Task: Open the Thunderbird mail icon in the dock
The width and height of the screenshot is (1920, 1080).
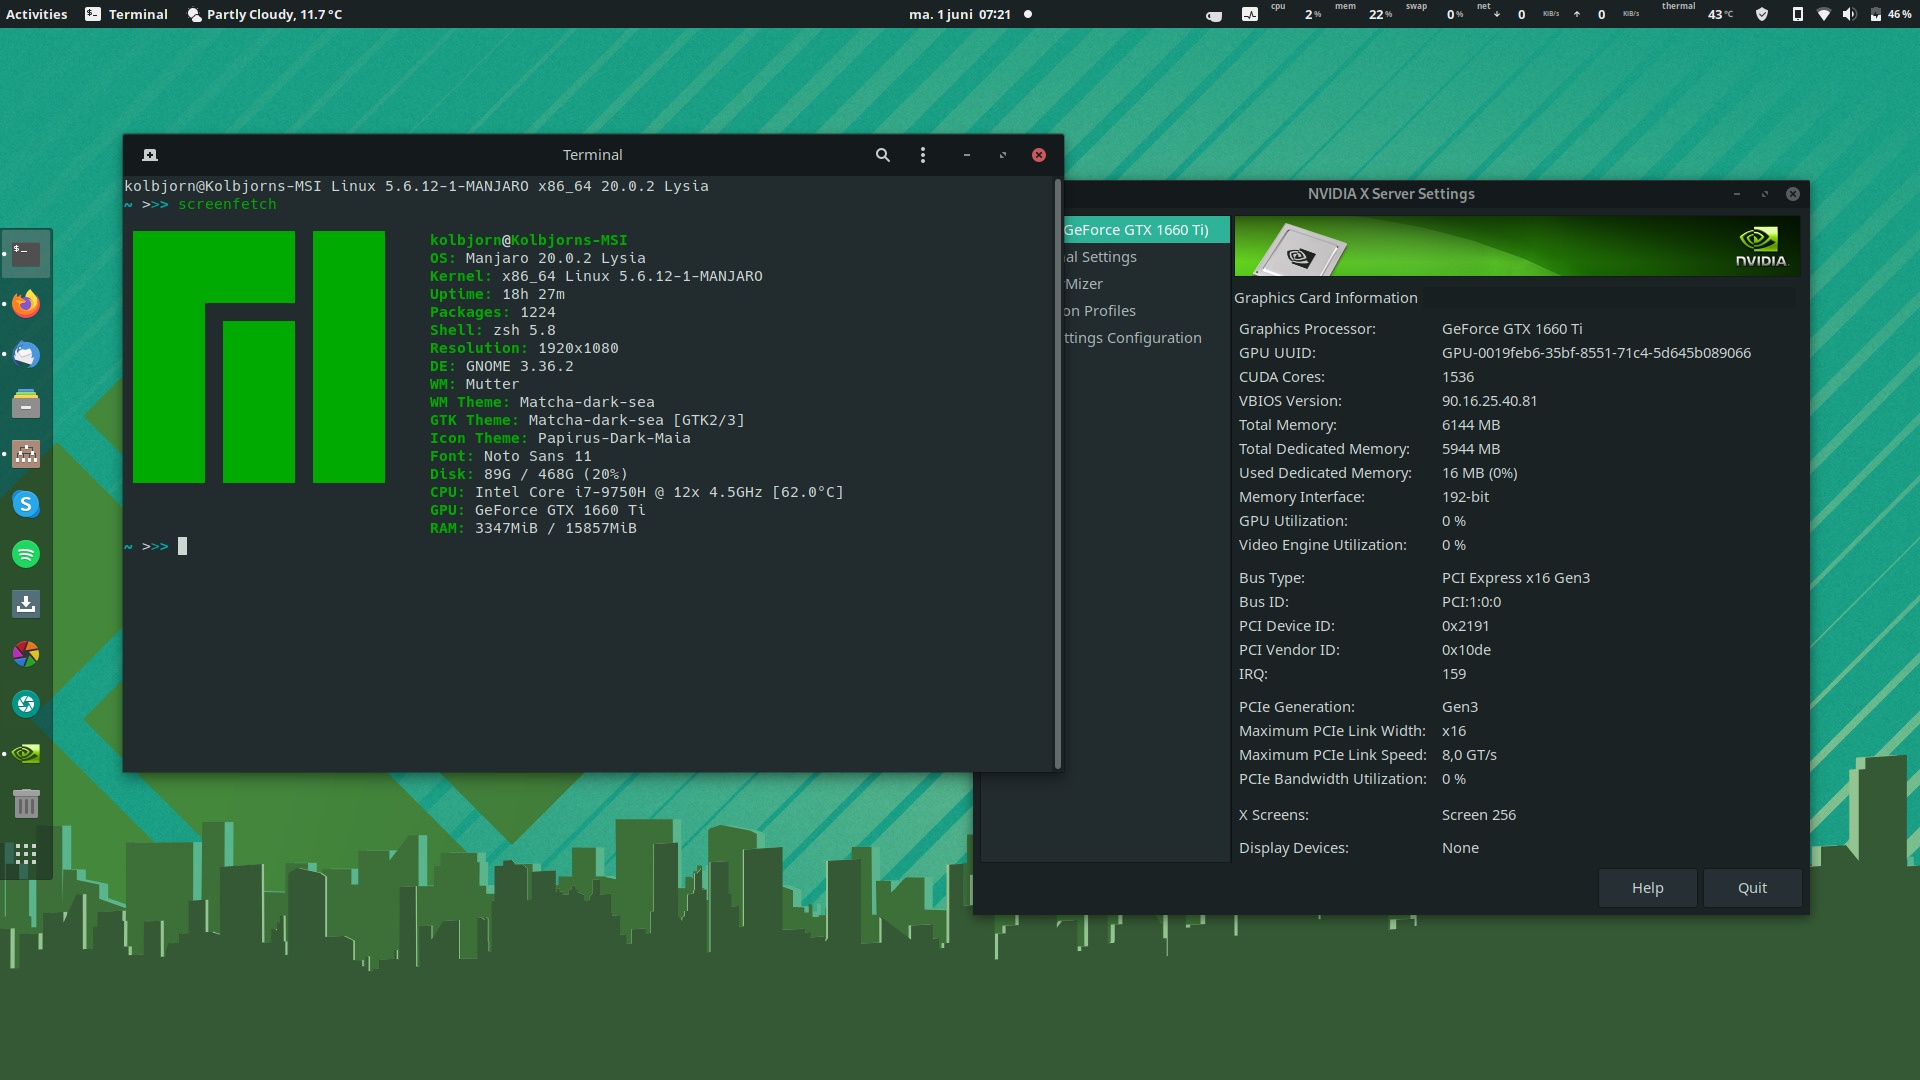Action: 25,354
